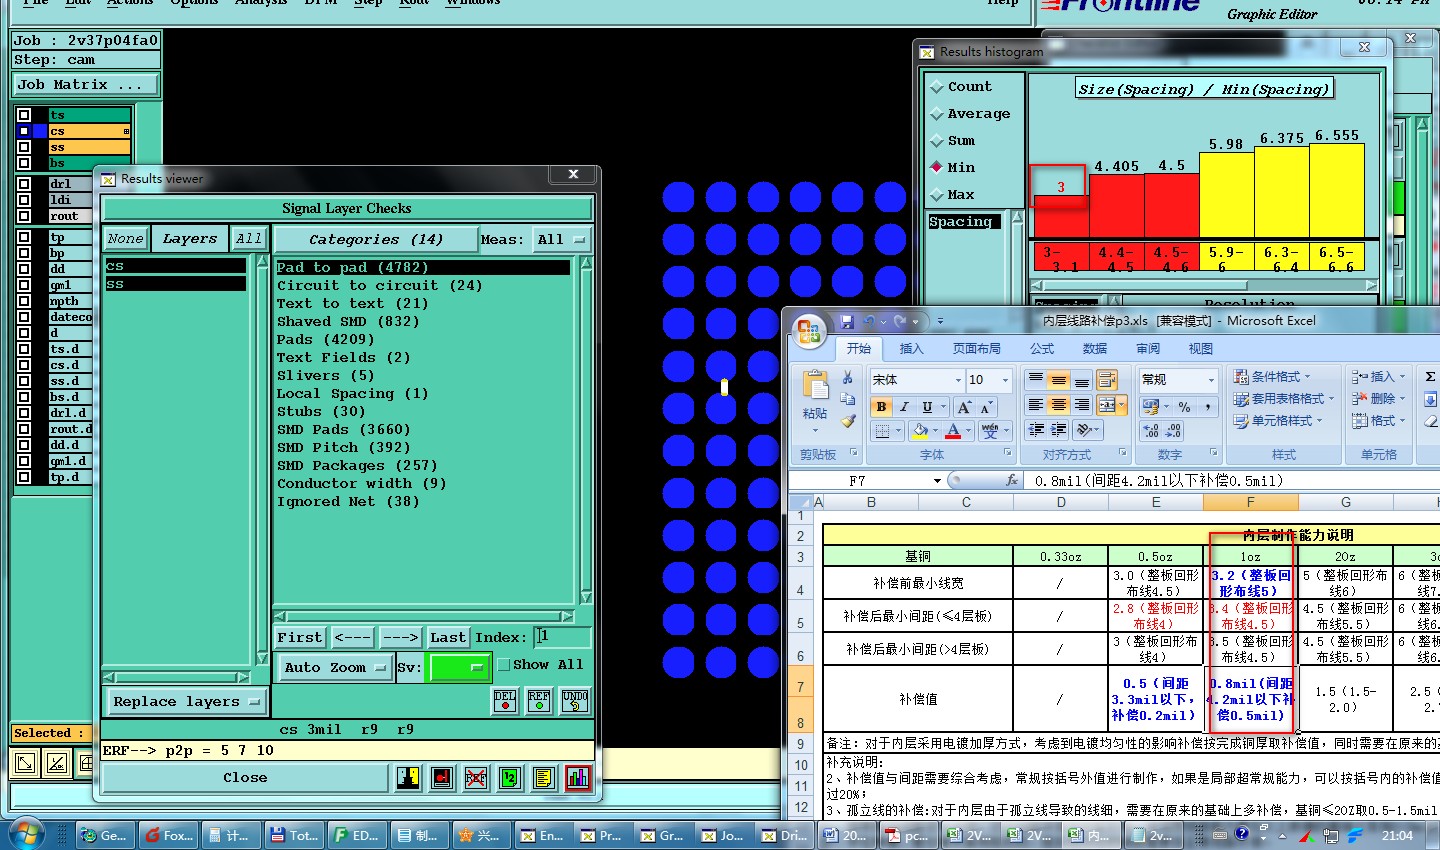Toggle Italic in Excel ribbon
1440x850 pixels.
point(904,407)
